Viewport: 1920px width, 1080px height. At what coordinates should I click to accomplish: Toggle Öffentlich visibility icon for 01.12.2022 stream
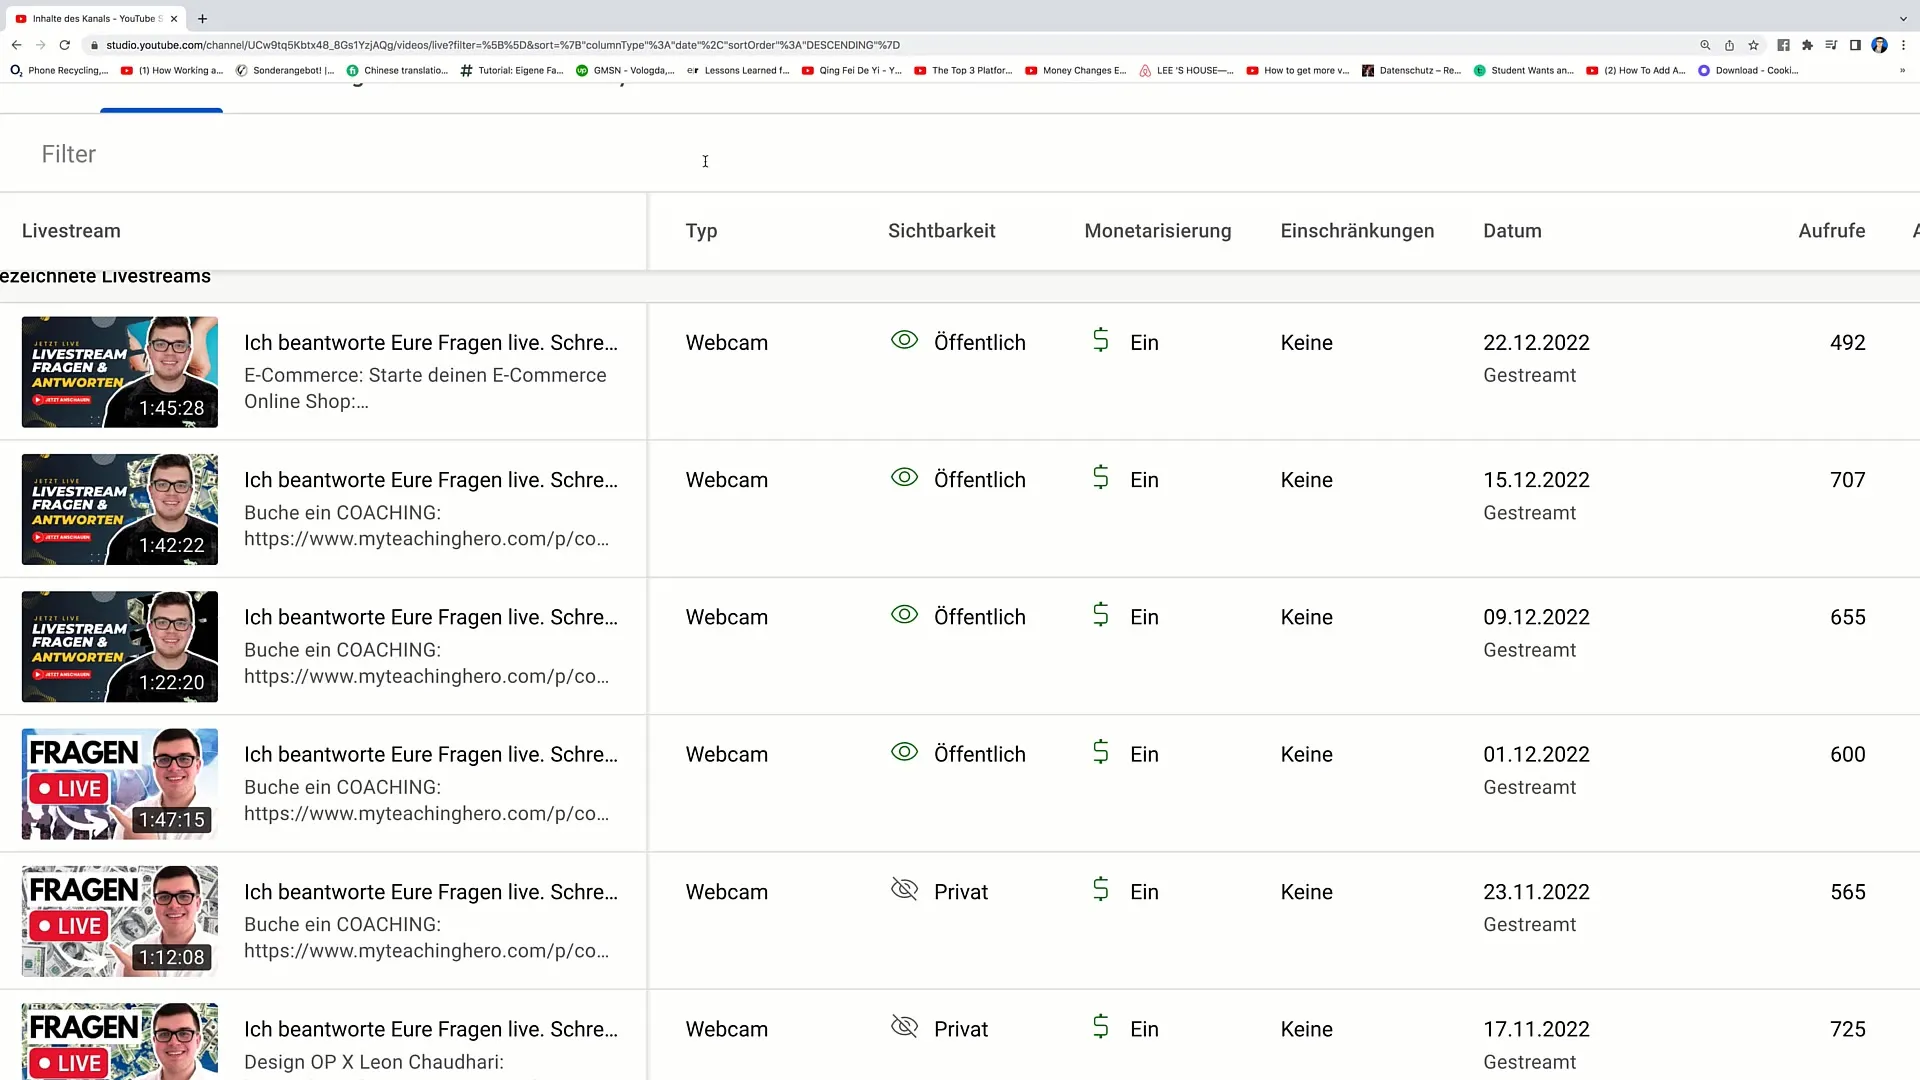click(903, 753)
